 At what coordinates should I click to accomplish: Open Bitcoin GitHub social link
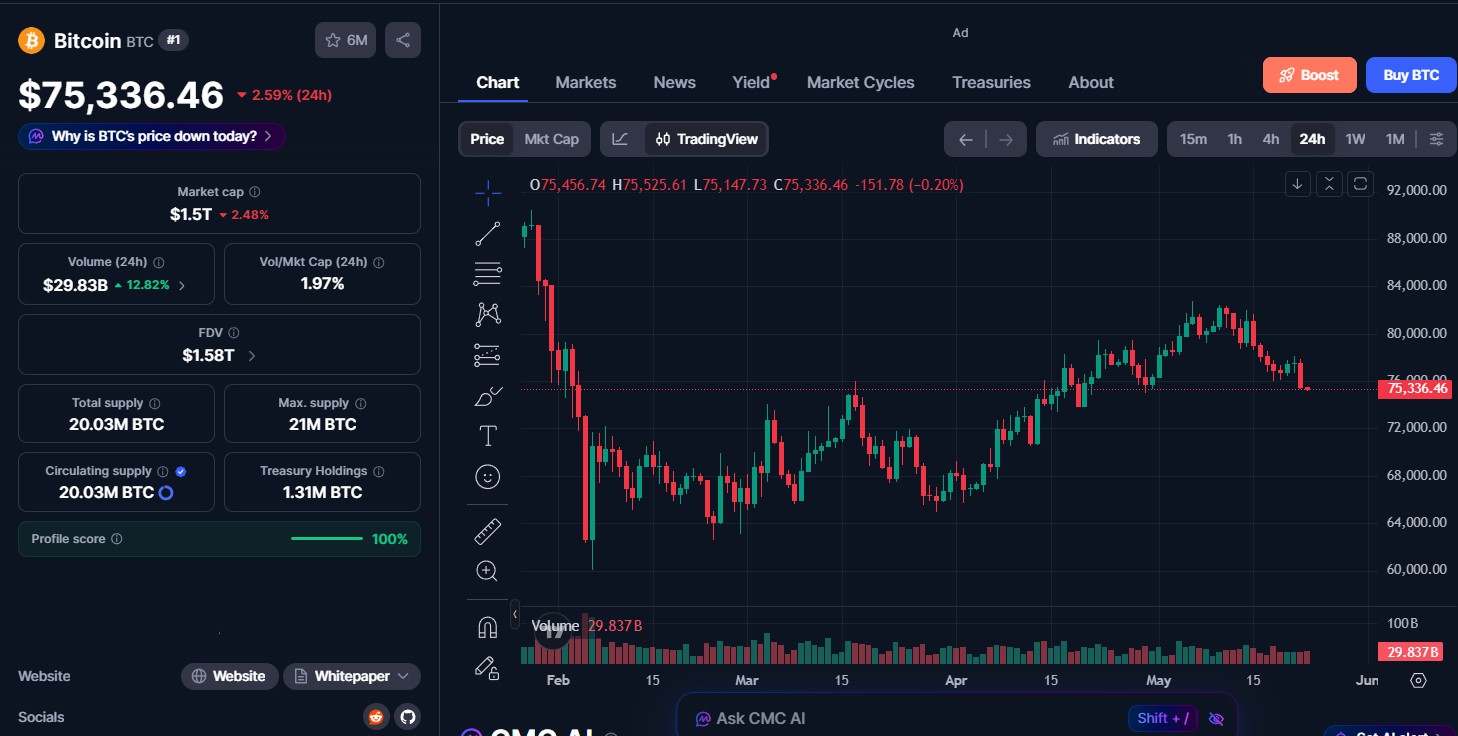point(406,716)
